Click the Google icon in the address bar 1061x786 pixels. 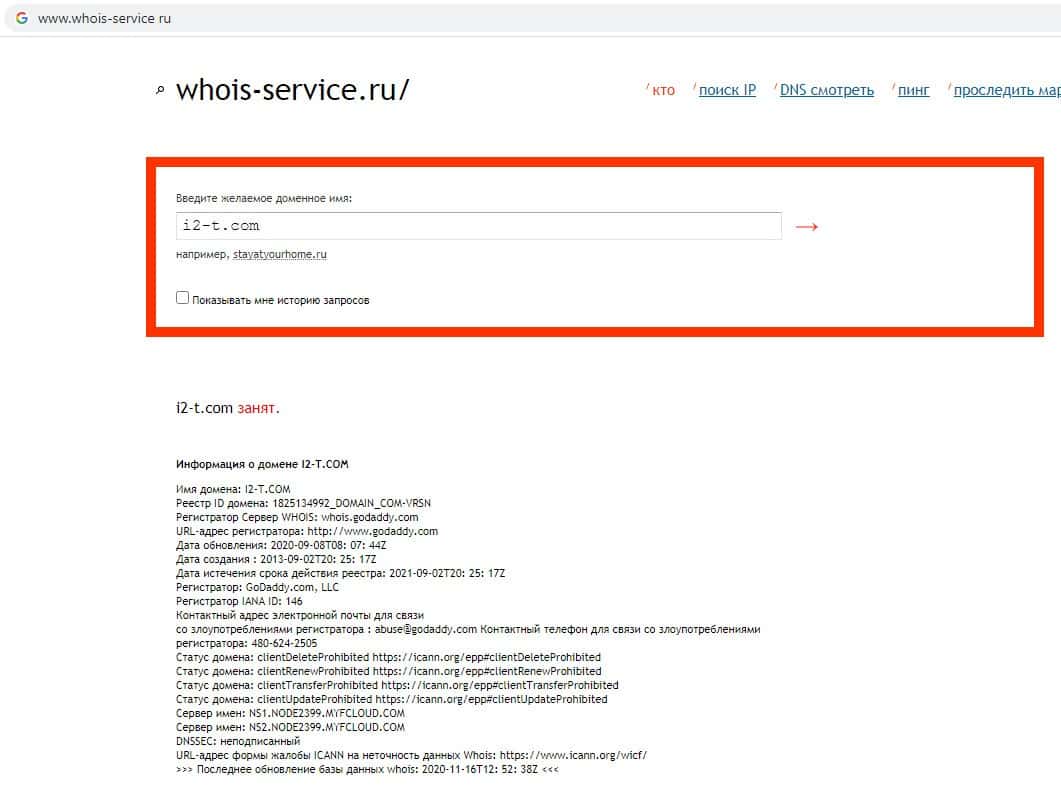pyautogui.click(x=22, y=18)
